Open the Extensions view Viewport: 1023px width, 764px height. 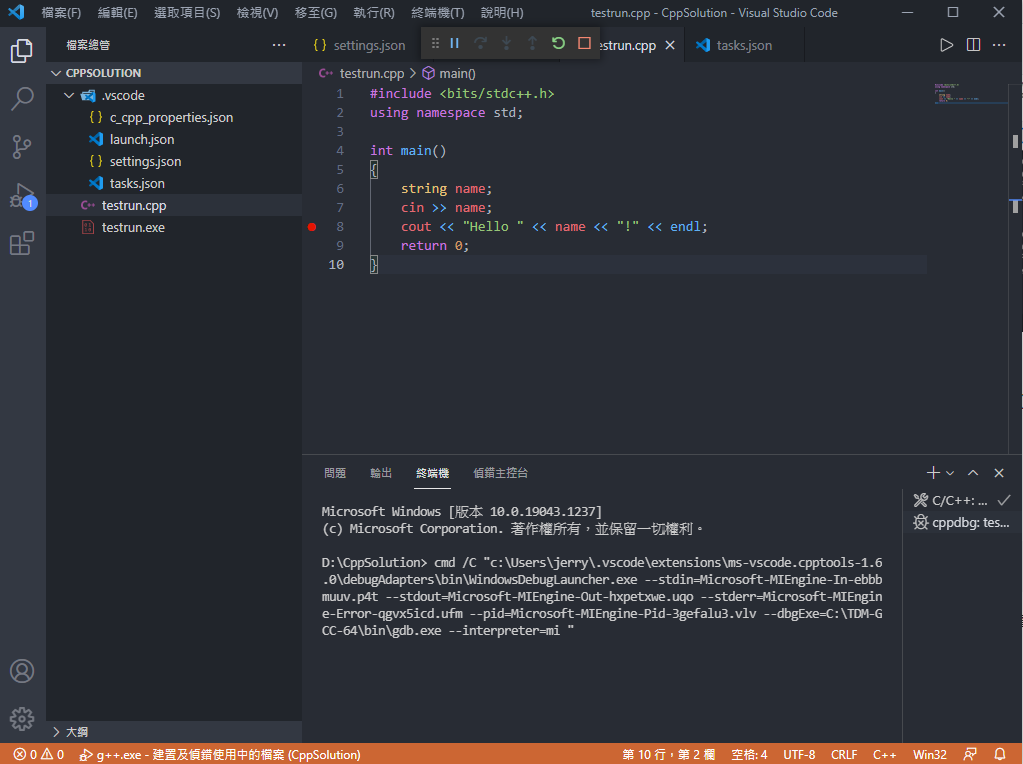[22, 243]
